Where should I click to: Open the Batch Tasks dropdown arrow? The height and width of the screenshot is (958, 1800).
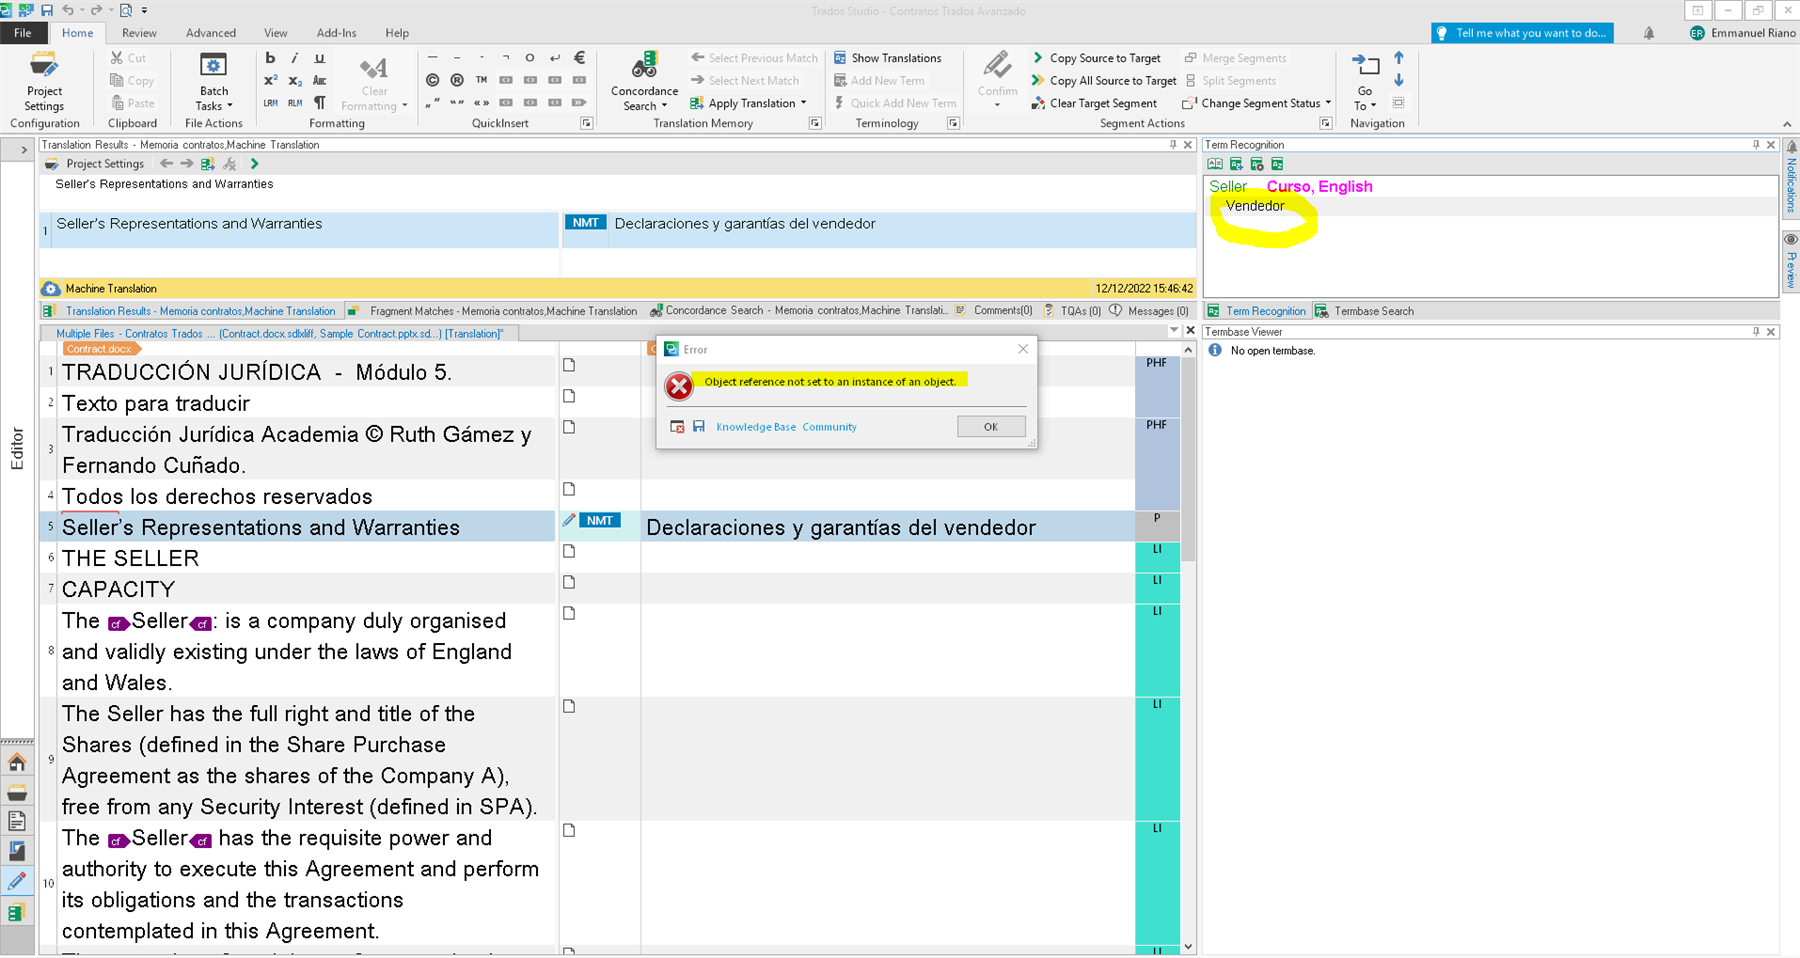pos(230,106)
